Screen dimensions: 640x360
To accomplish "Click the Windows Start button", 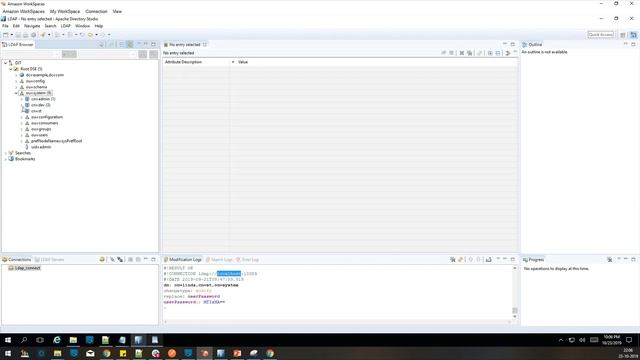I will pos(8,340).
